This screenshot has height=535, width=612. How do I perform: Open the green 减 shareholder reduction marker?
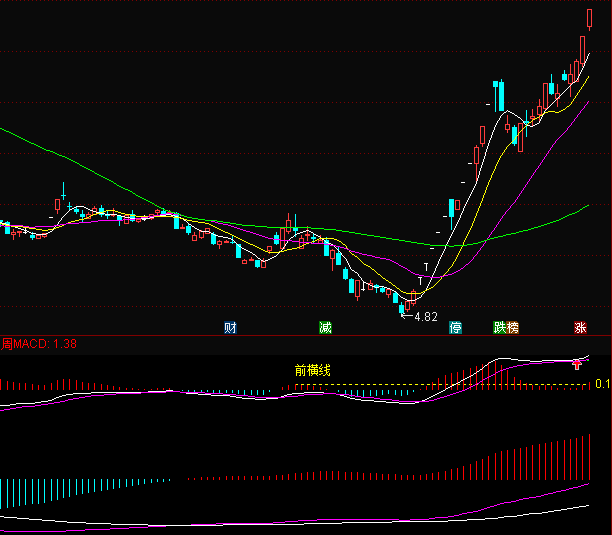pos(325,328)
